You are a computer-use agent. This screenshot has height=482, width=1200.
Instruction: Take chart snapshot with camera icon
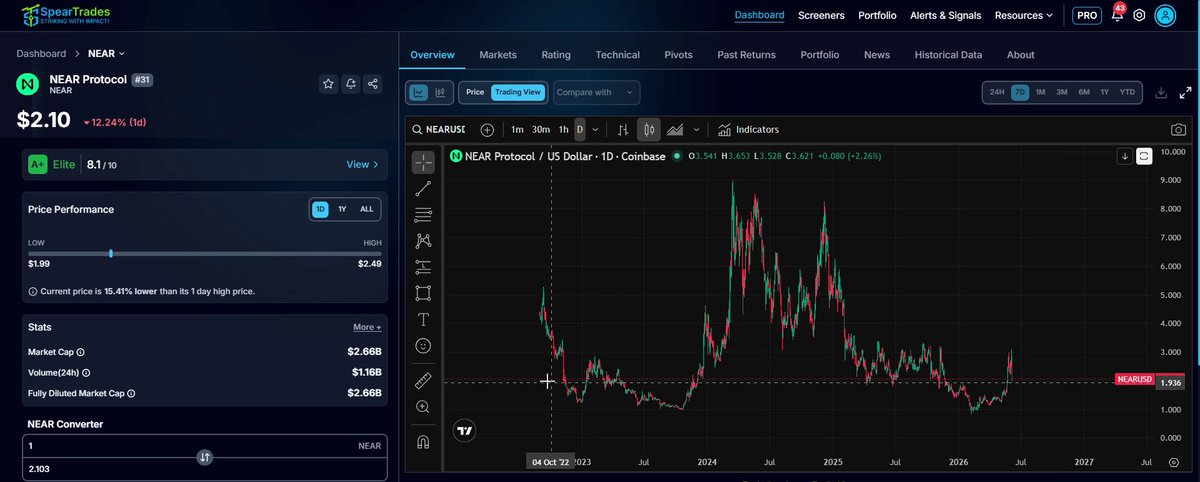pos(1179,129)
